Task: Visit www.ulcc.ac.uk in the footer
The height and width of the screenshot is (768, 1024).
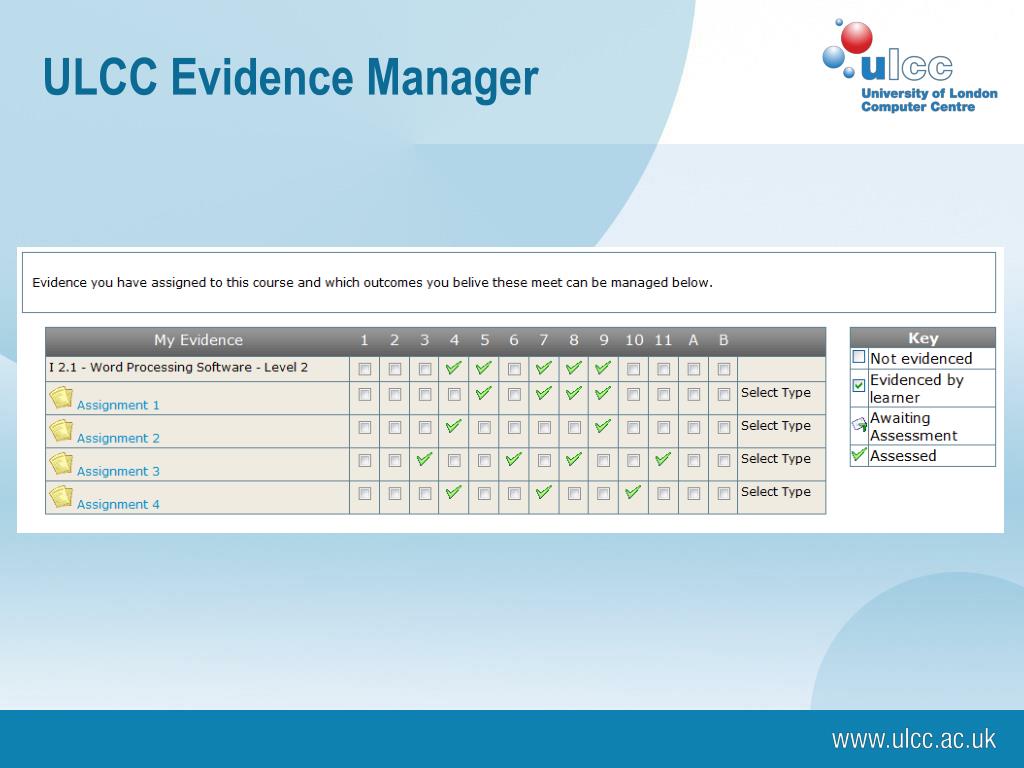Action: (x=914, y=739)
